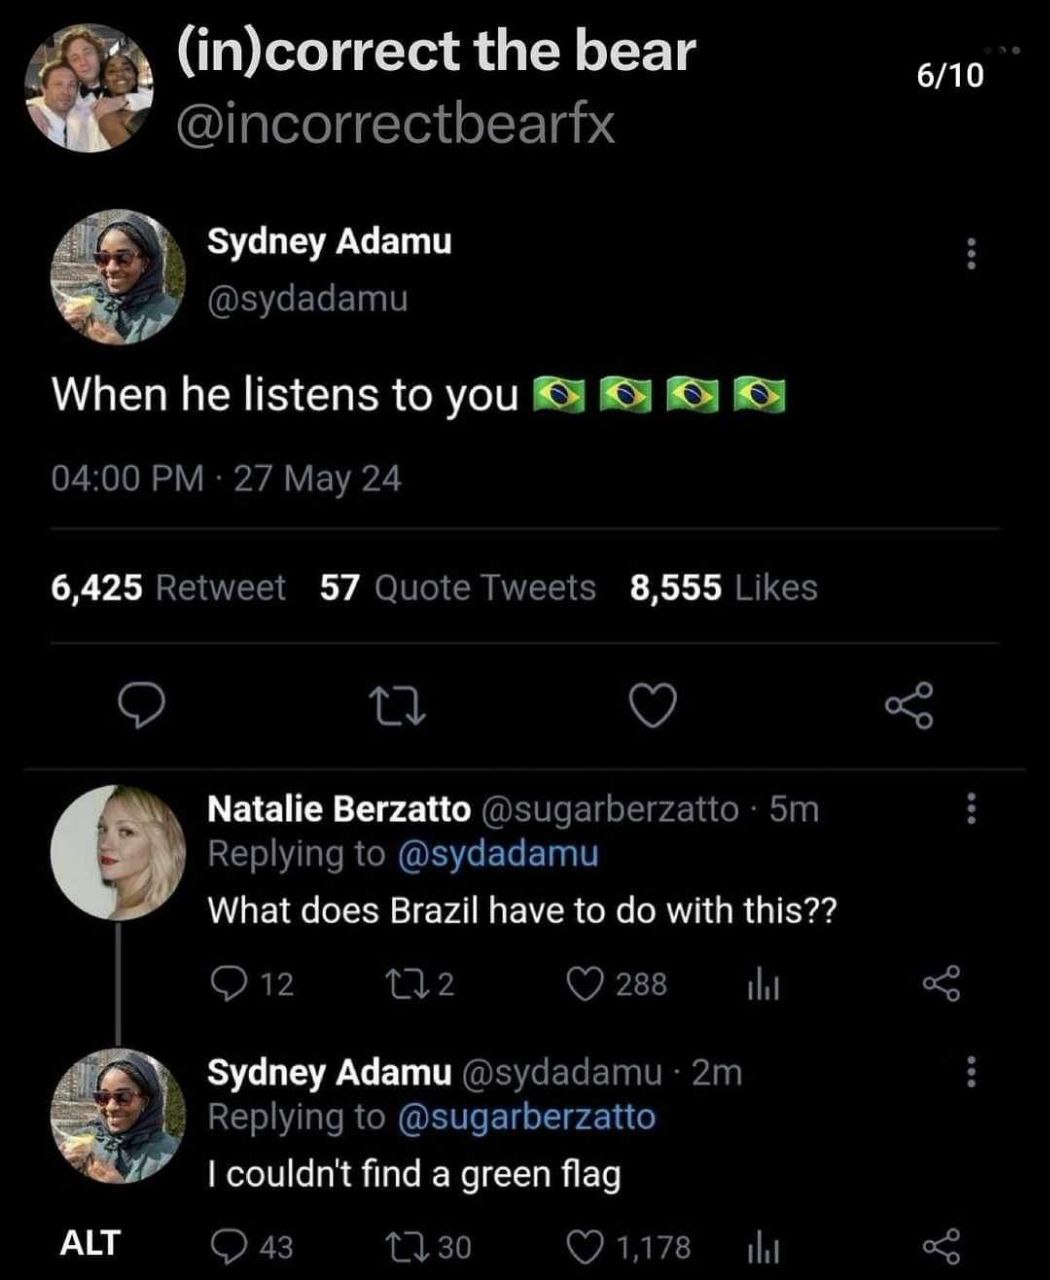Share the 'I couldn't find a green flag' reply
The image size is (1050, 1280).
tap(940, 1247)
